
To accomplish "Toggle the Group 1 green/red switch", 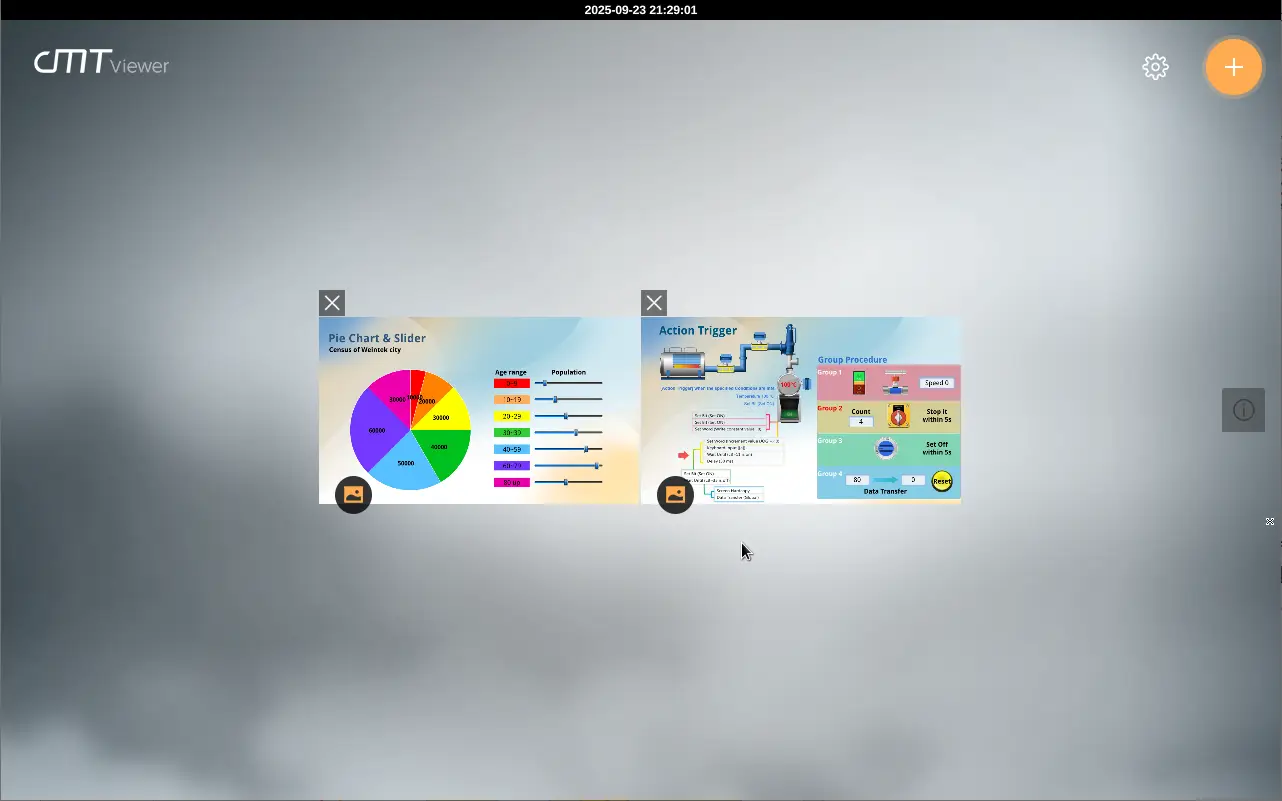I will 858,382.
